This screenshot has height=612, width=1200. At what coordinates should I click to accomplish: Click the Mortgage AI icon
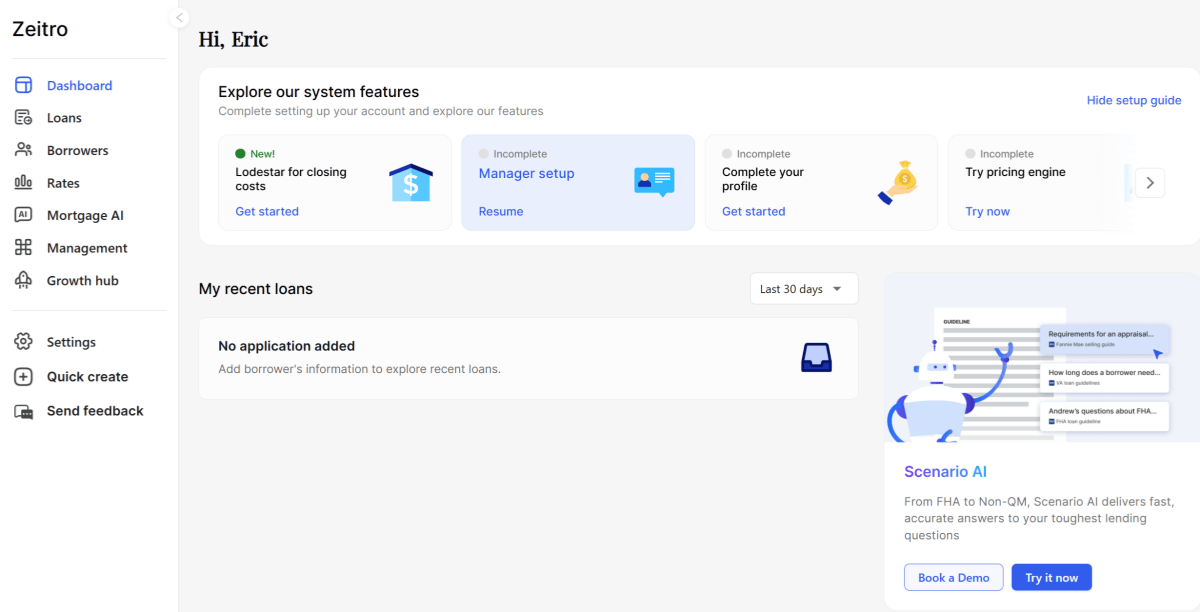[x=24, y=215]
